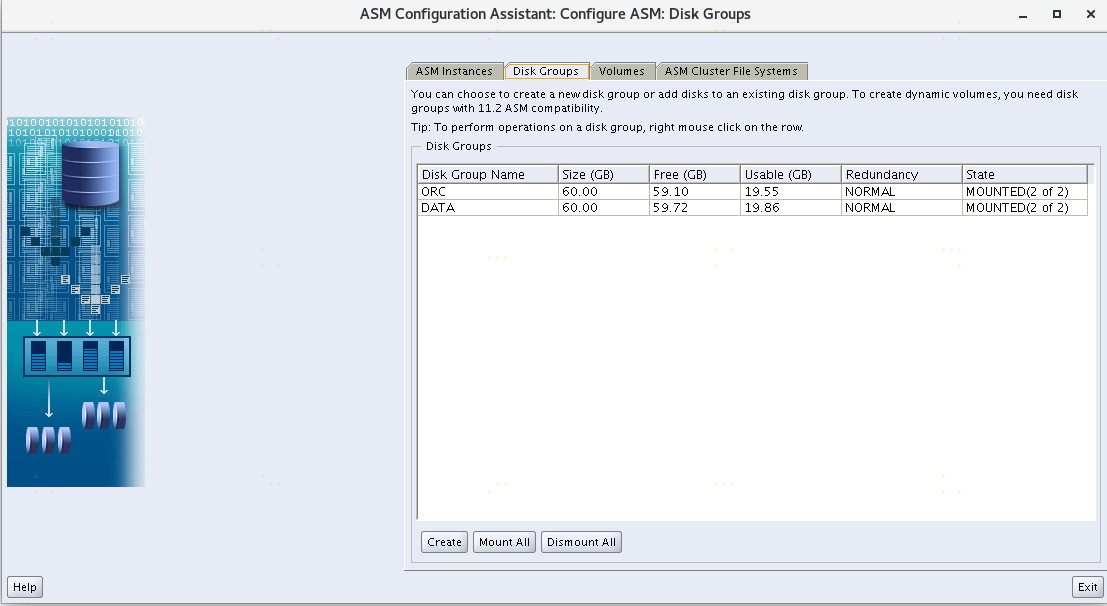Select the Disk Groups tab
Screen dimensions: 1107x606
click(x=546, y=71)
